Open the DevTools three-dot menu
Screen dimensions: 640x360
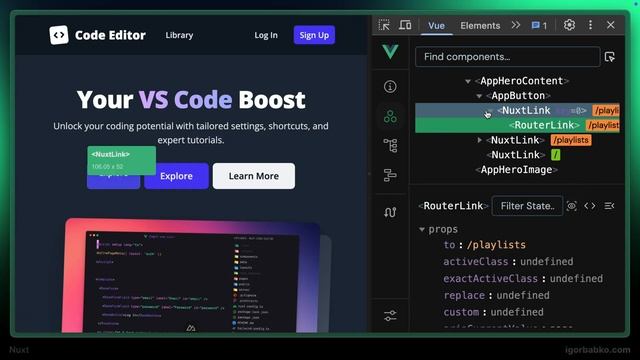click(x=590, y=25)
